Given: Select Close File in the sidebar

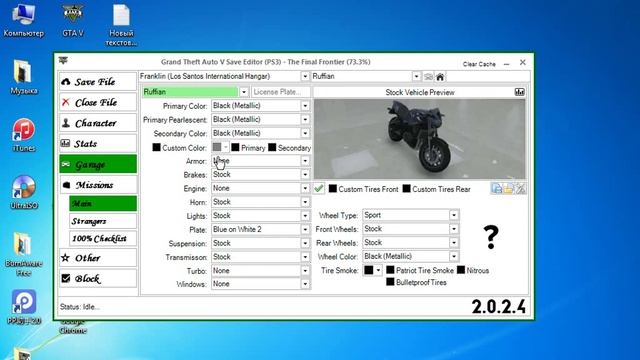Looking at the screenshot, I should coord(98,102).
